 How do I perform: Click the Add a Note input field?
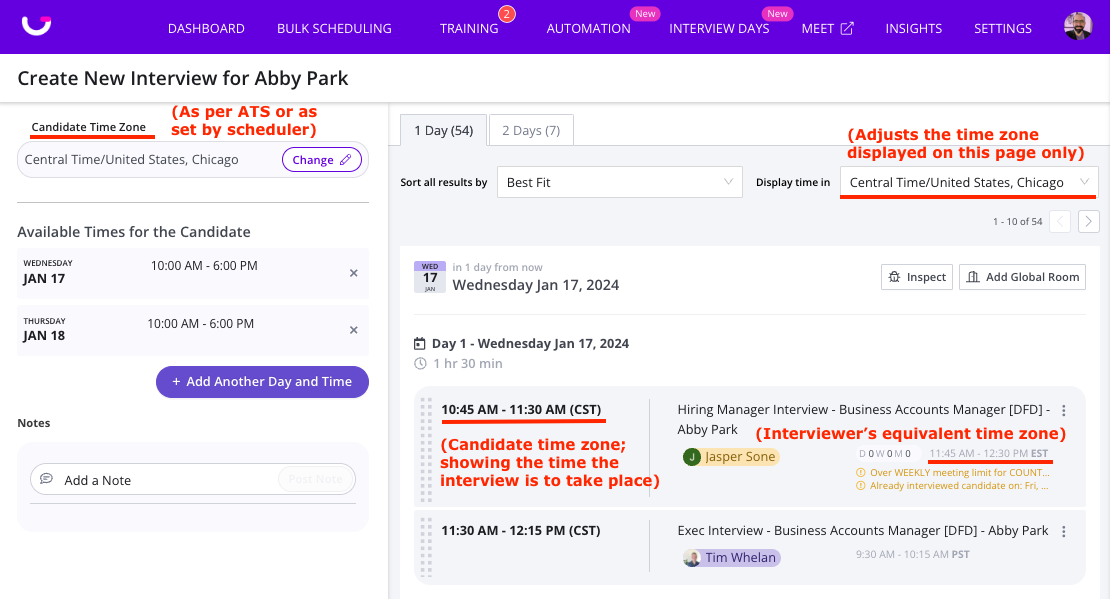[x=150, y=479]
